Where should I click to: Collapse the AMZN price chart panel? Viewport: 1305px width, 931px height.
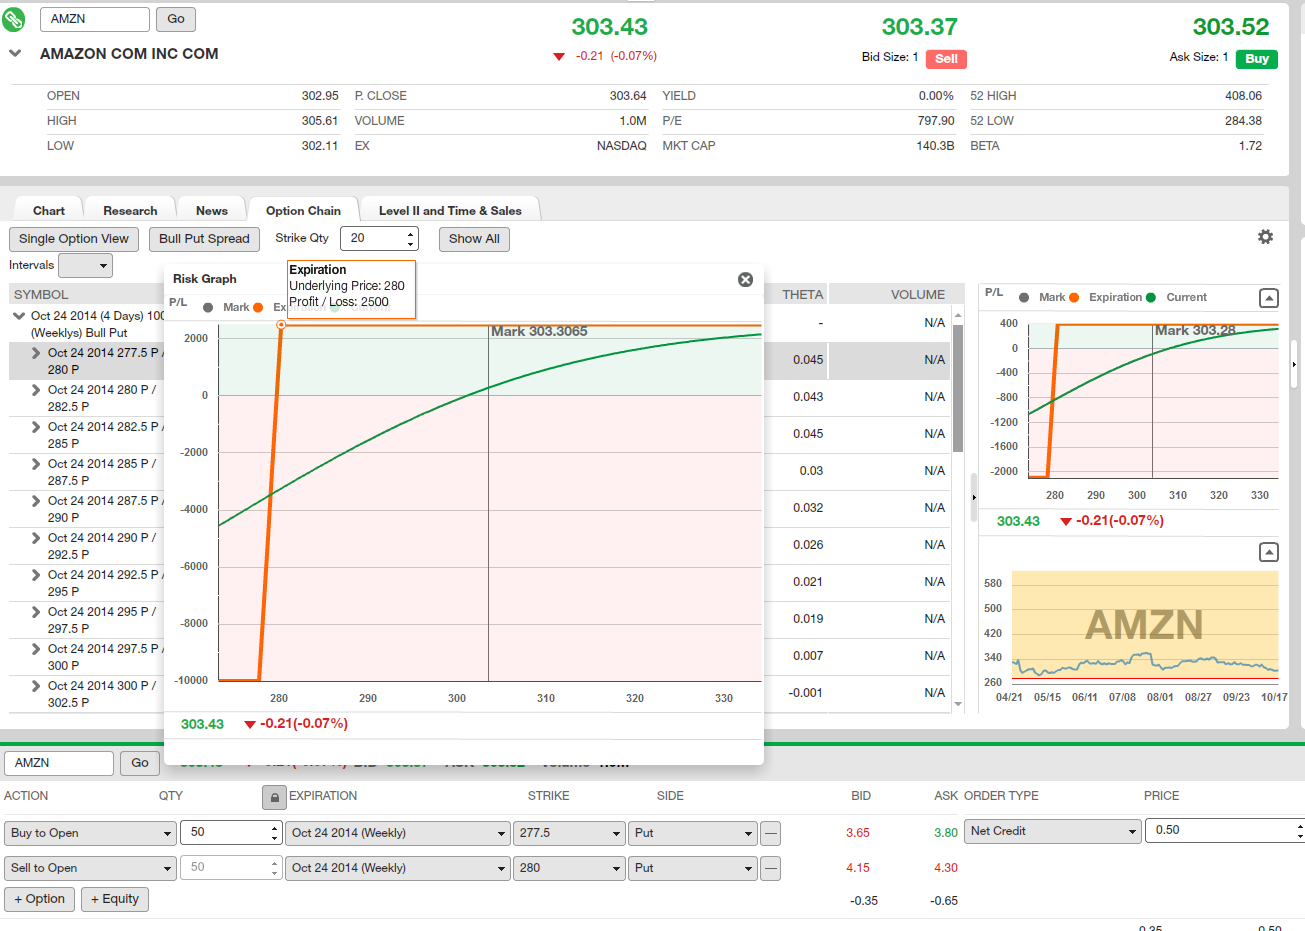point(1268,552)
